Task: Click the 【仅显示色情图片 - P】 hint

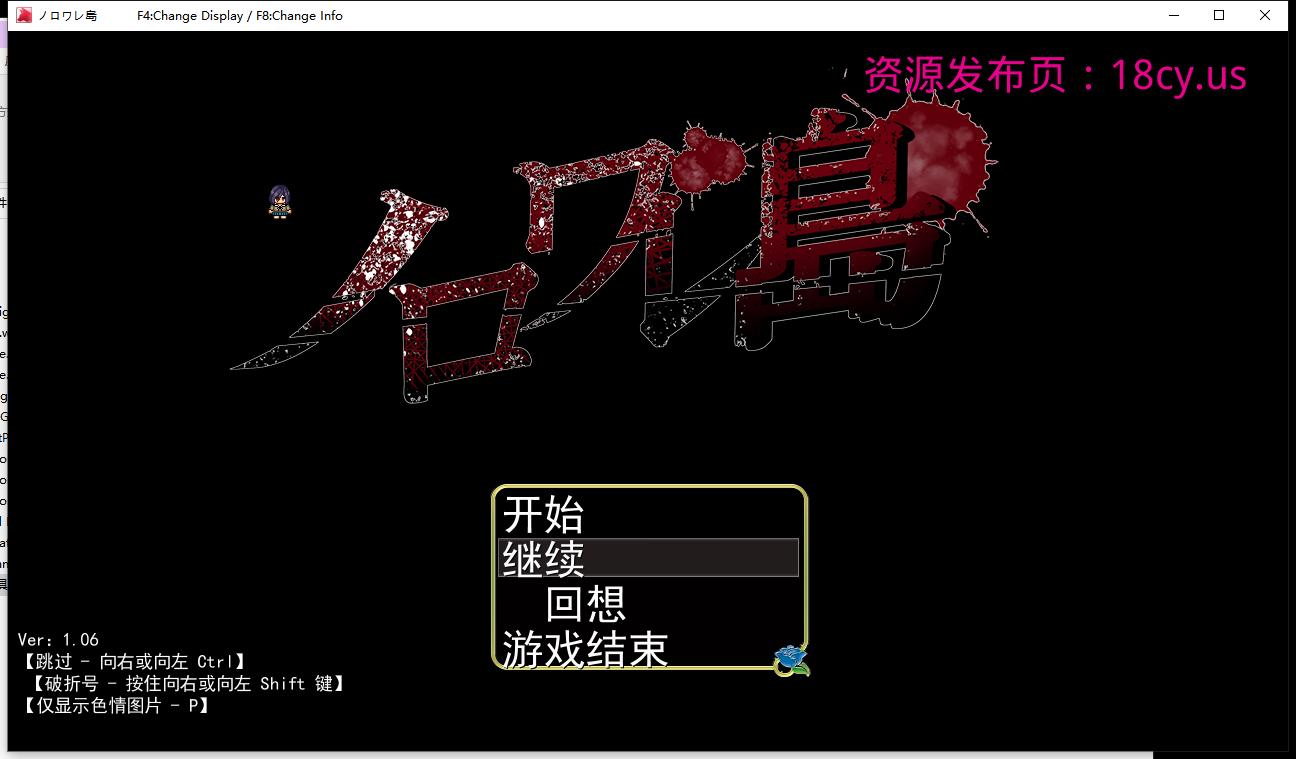Action: tap(115, 706)
